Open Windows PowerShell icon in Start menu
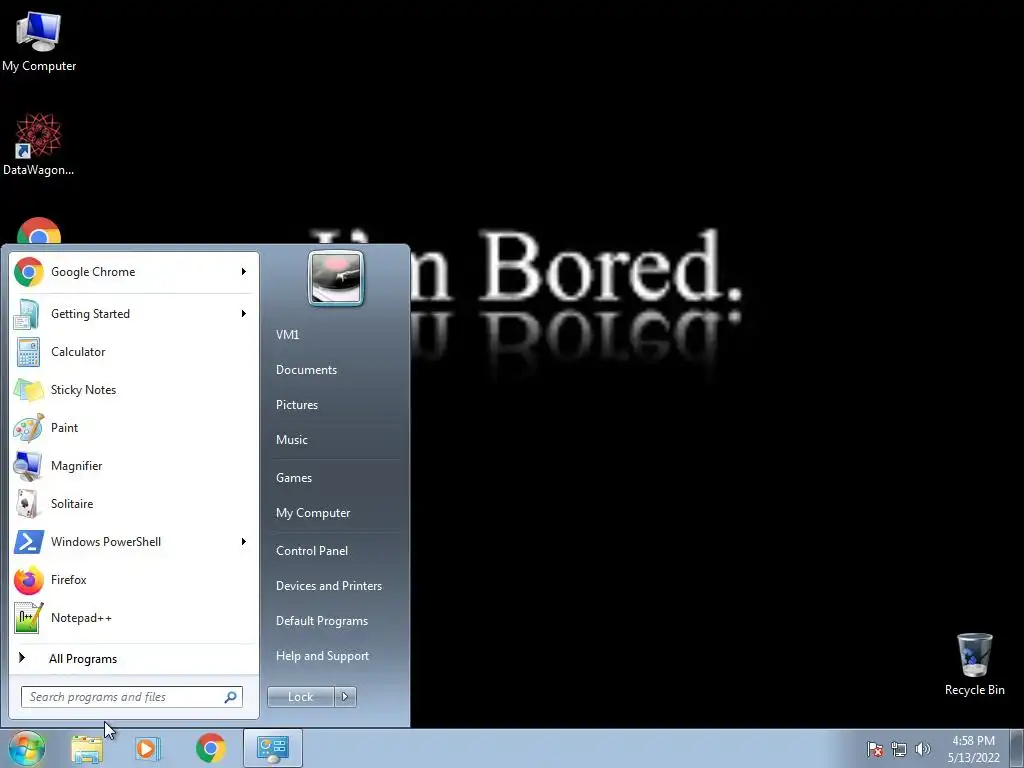1024x768 pixels. tap(28, 542)
